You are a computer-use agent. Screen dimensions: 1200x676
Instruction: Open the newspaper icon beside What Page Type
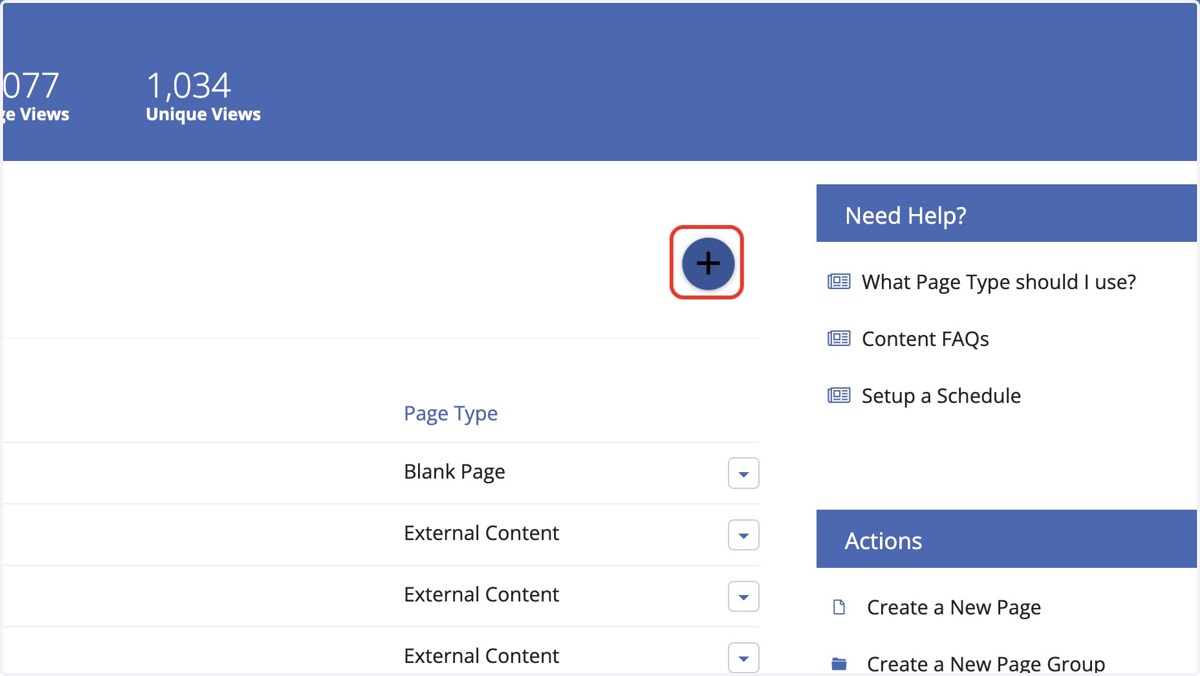point(838,282)
